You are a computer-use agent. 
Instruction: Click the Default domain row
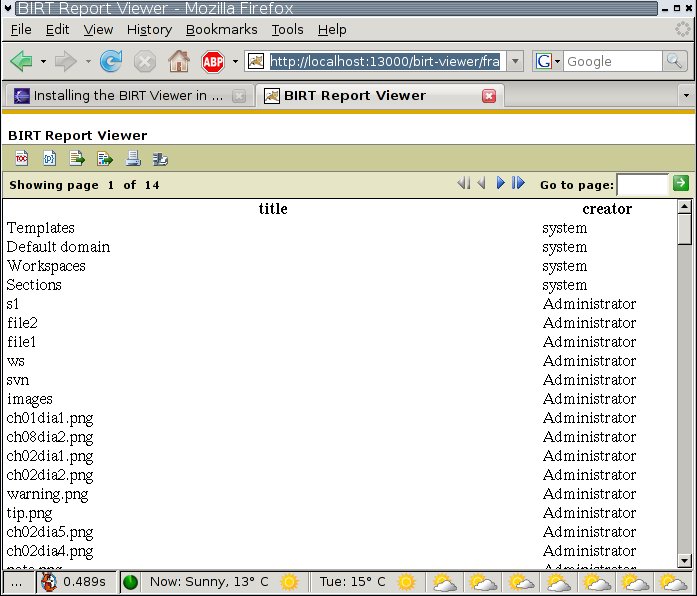(x=58, y=247)
